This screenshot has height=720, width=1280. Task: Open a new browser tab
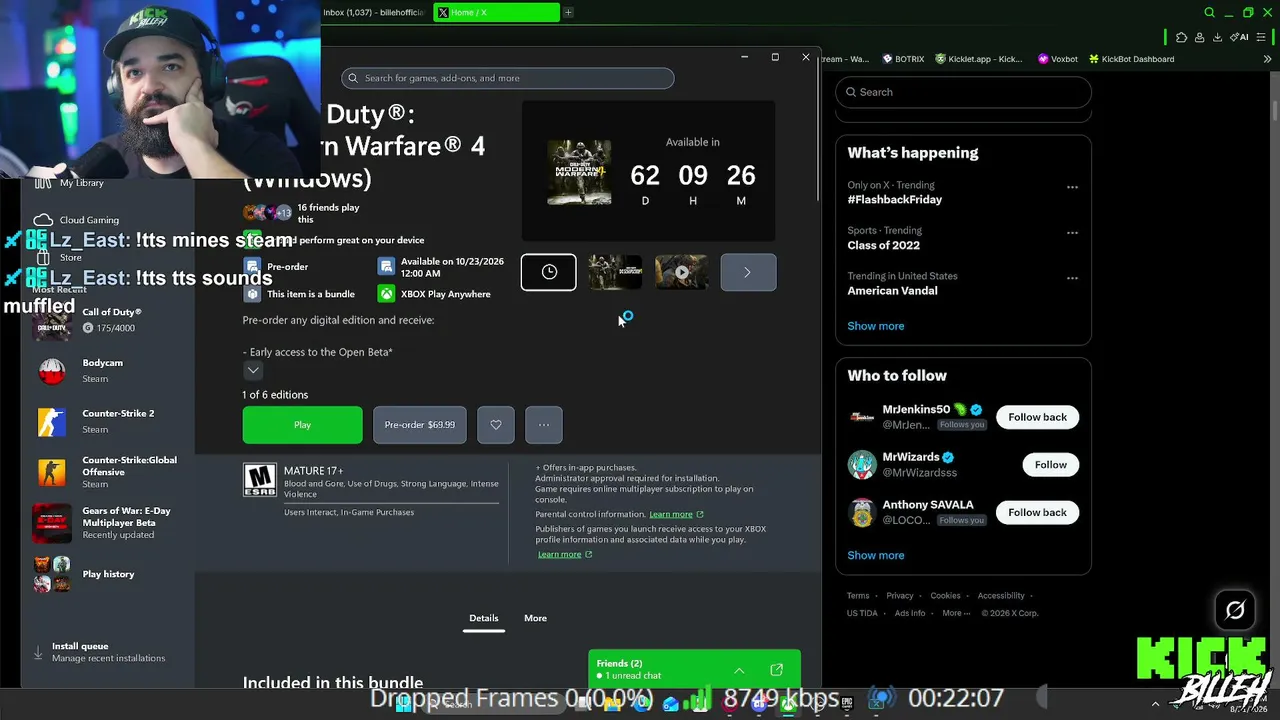tap(568, 12)
